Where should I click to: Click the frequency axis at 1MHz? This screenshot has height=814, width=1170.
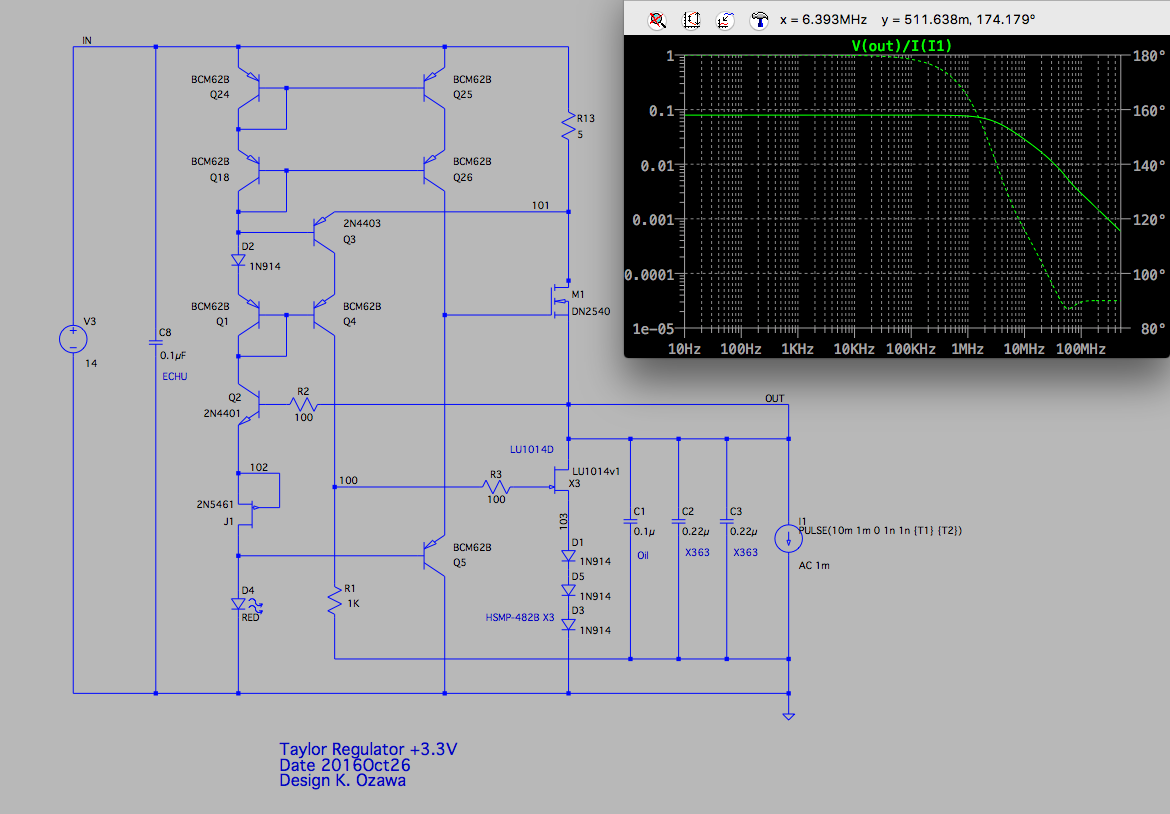pos(967,349)
